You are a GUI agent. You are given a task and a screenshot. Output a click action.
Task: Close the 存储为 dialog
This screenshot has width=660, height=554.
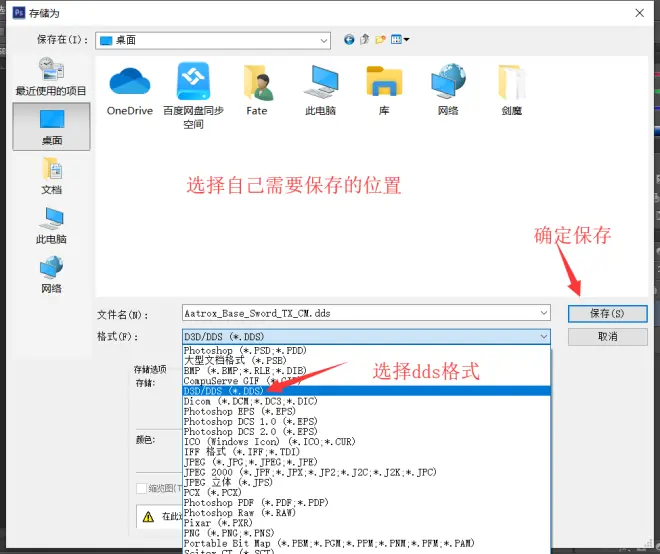click(x=639, y=13)
